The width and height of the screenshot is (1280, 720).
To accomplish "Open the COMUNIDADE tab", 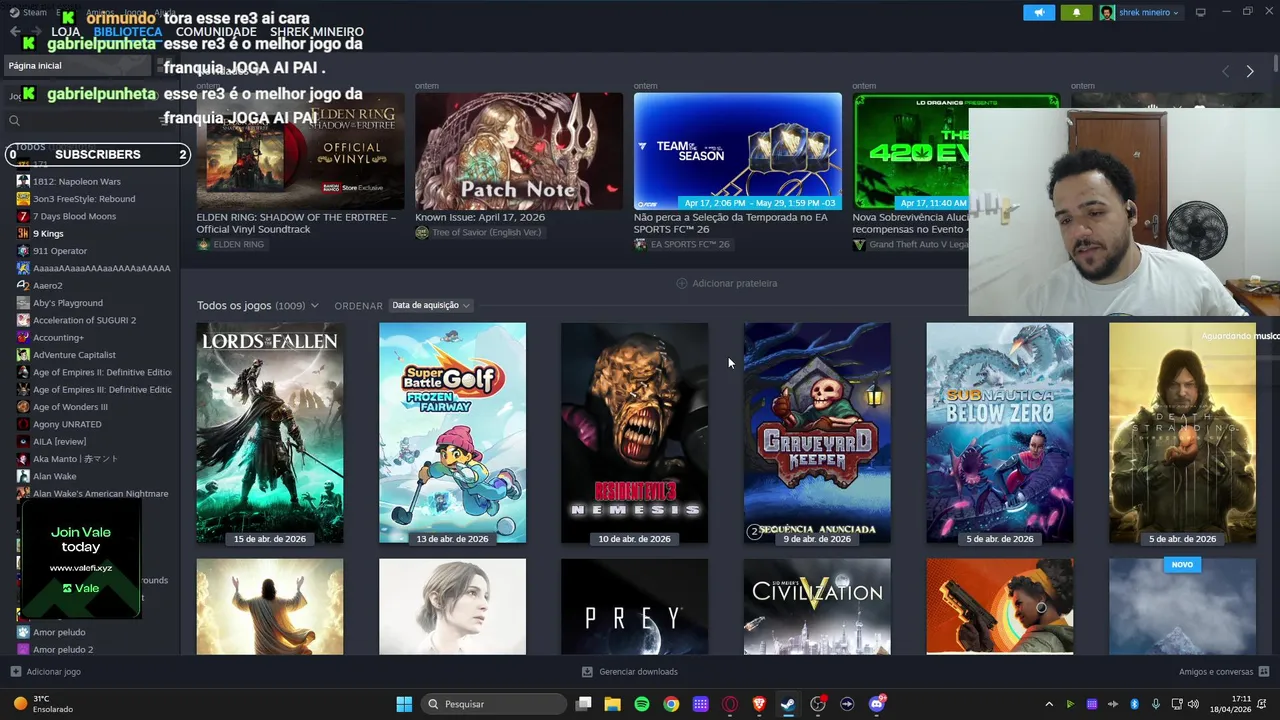I will click(215, 32).
